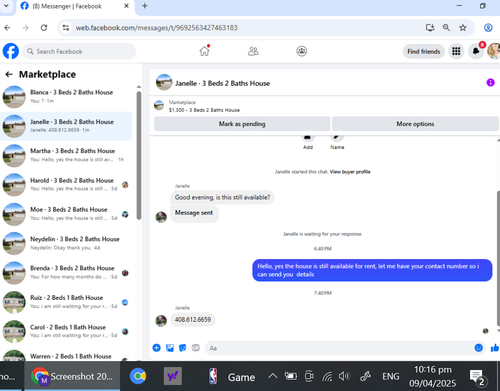Image resolution: width=500 pixels, height=391 pixels.
Task: Click the browser back arrow
Action: 7,28
